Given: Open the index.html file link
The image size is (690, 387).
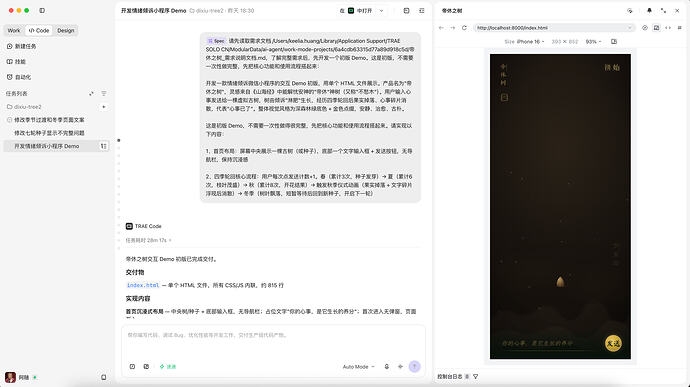Looking at the screenshot, I should pos(143,285).
